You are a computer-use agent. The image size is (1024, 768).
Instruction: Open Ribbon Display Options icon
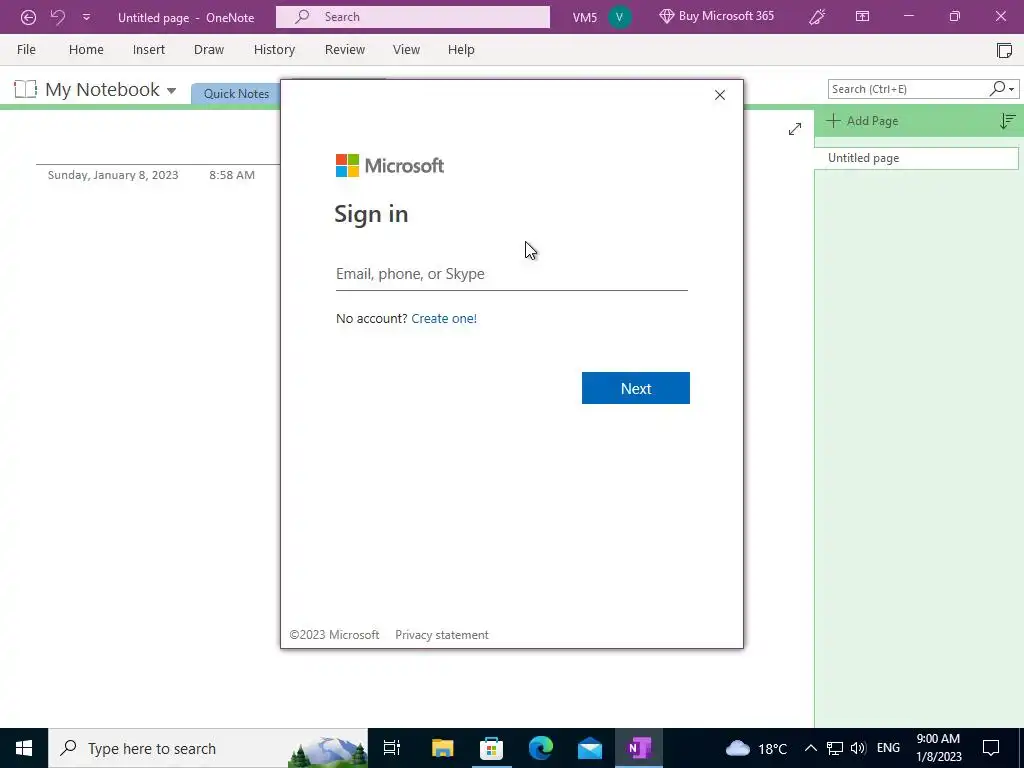862,17
